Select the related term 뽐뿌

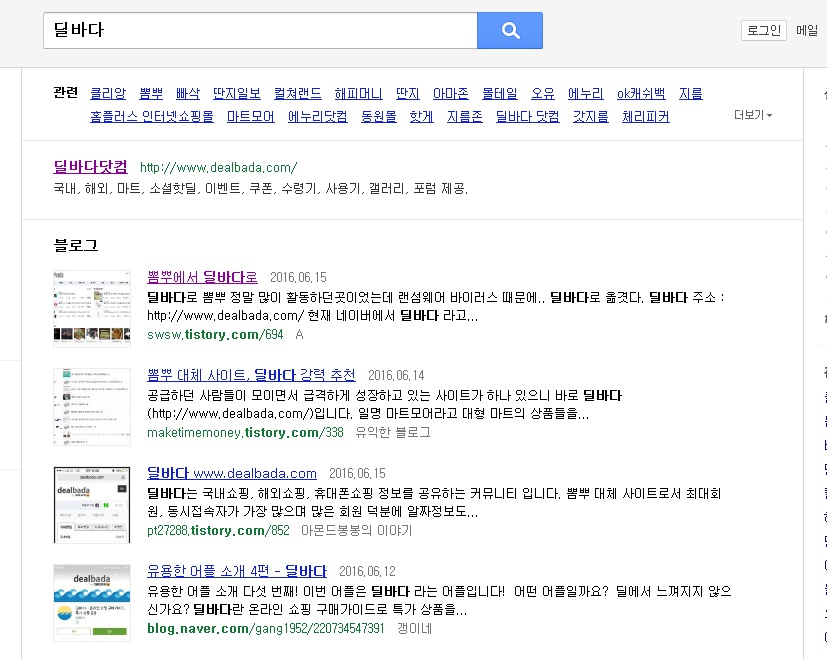pyautogui.click(x=151, y=93)
